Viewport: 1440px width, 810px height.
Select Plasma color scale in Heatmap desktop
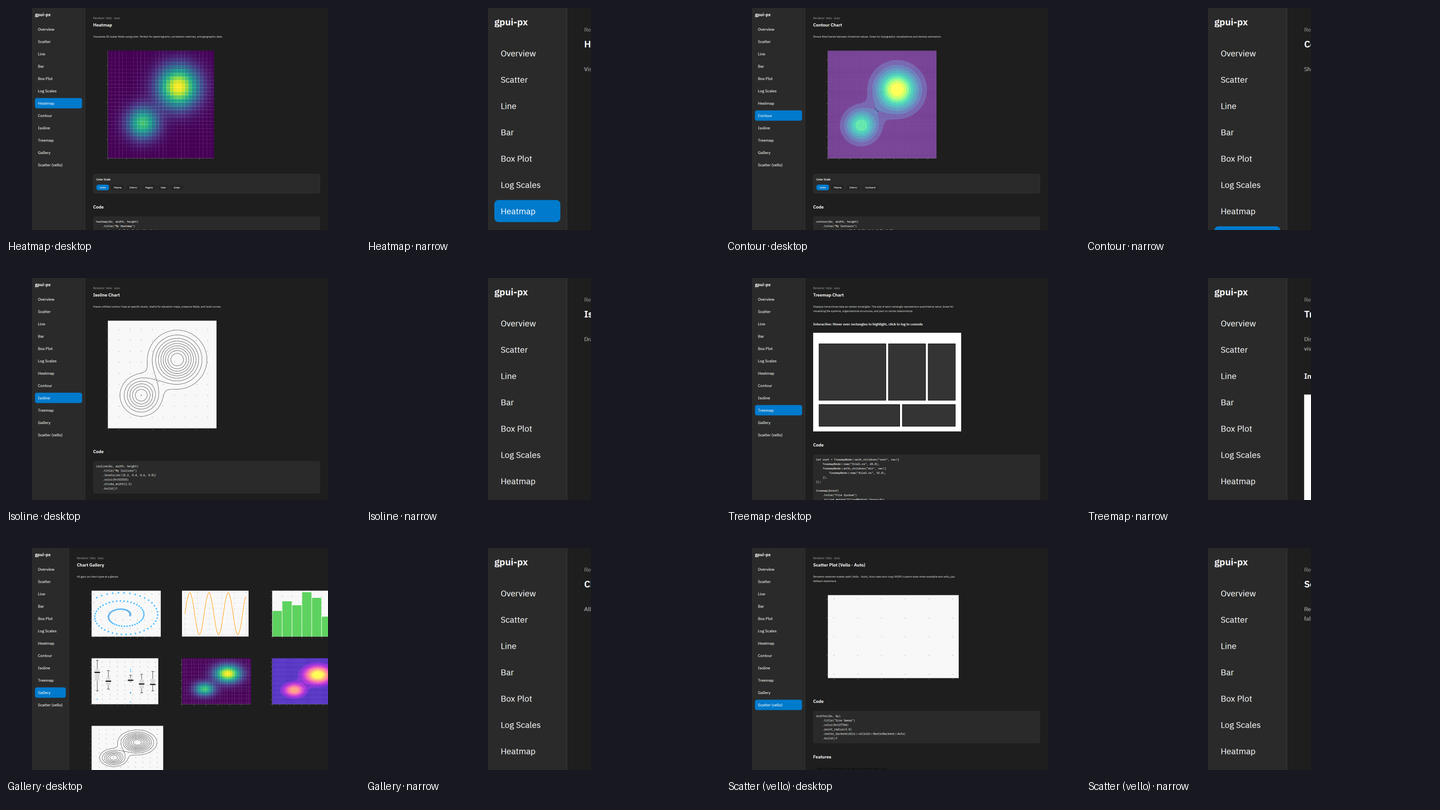[118, 187]
